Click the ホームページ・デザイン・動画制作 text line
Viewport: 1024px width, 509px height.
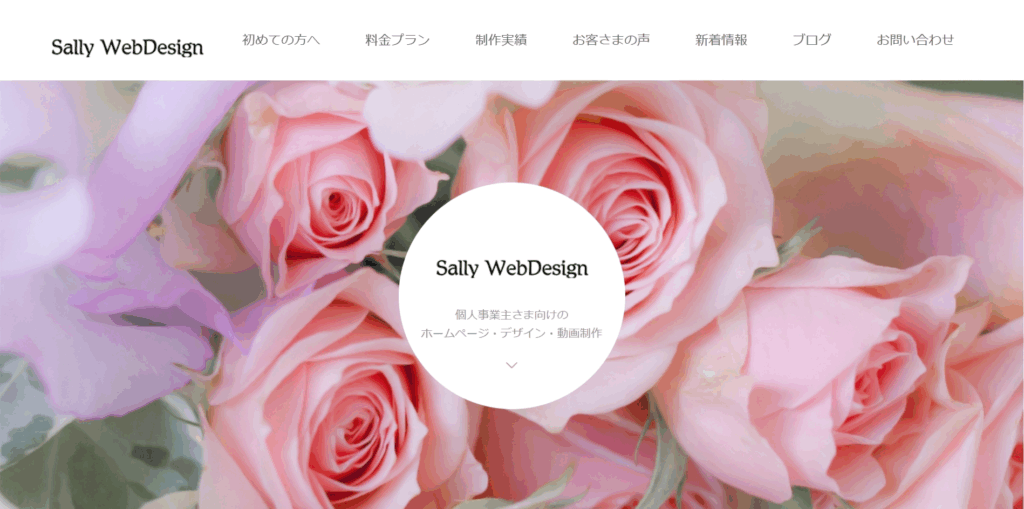tap(511, 333)
